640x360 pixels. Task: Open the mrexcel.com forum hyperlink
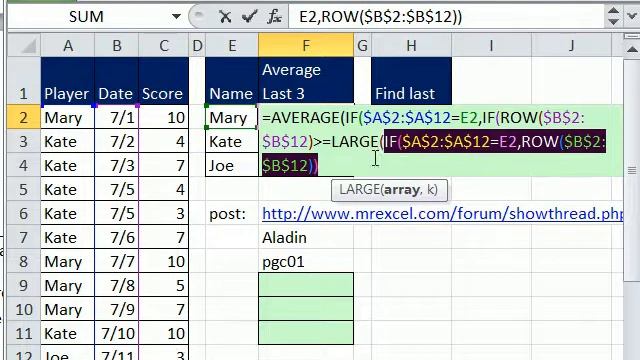(442, 213)
